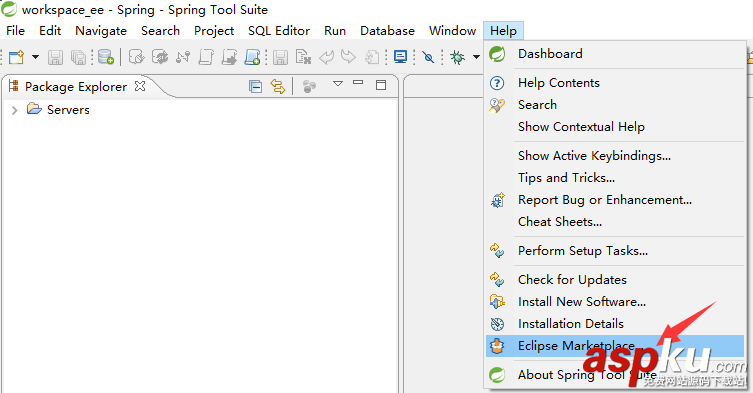This screenshot has width=753, height=393.
Task: Click the blue scroll with green plus icon
Action: [x=253, y=57]
